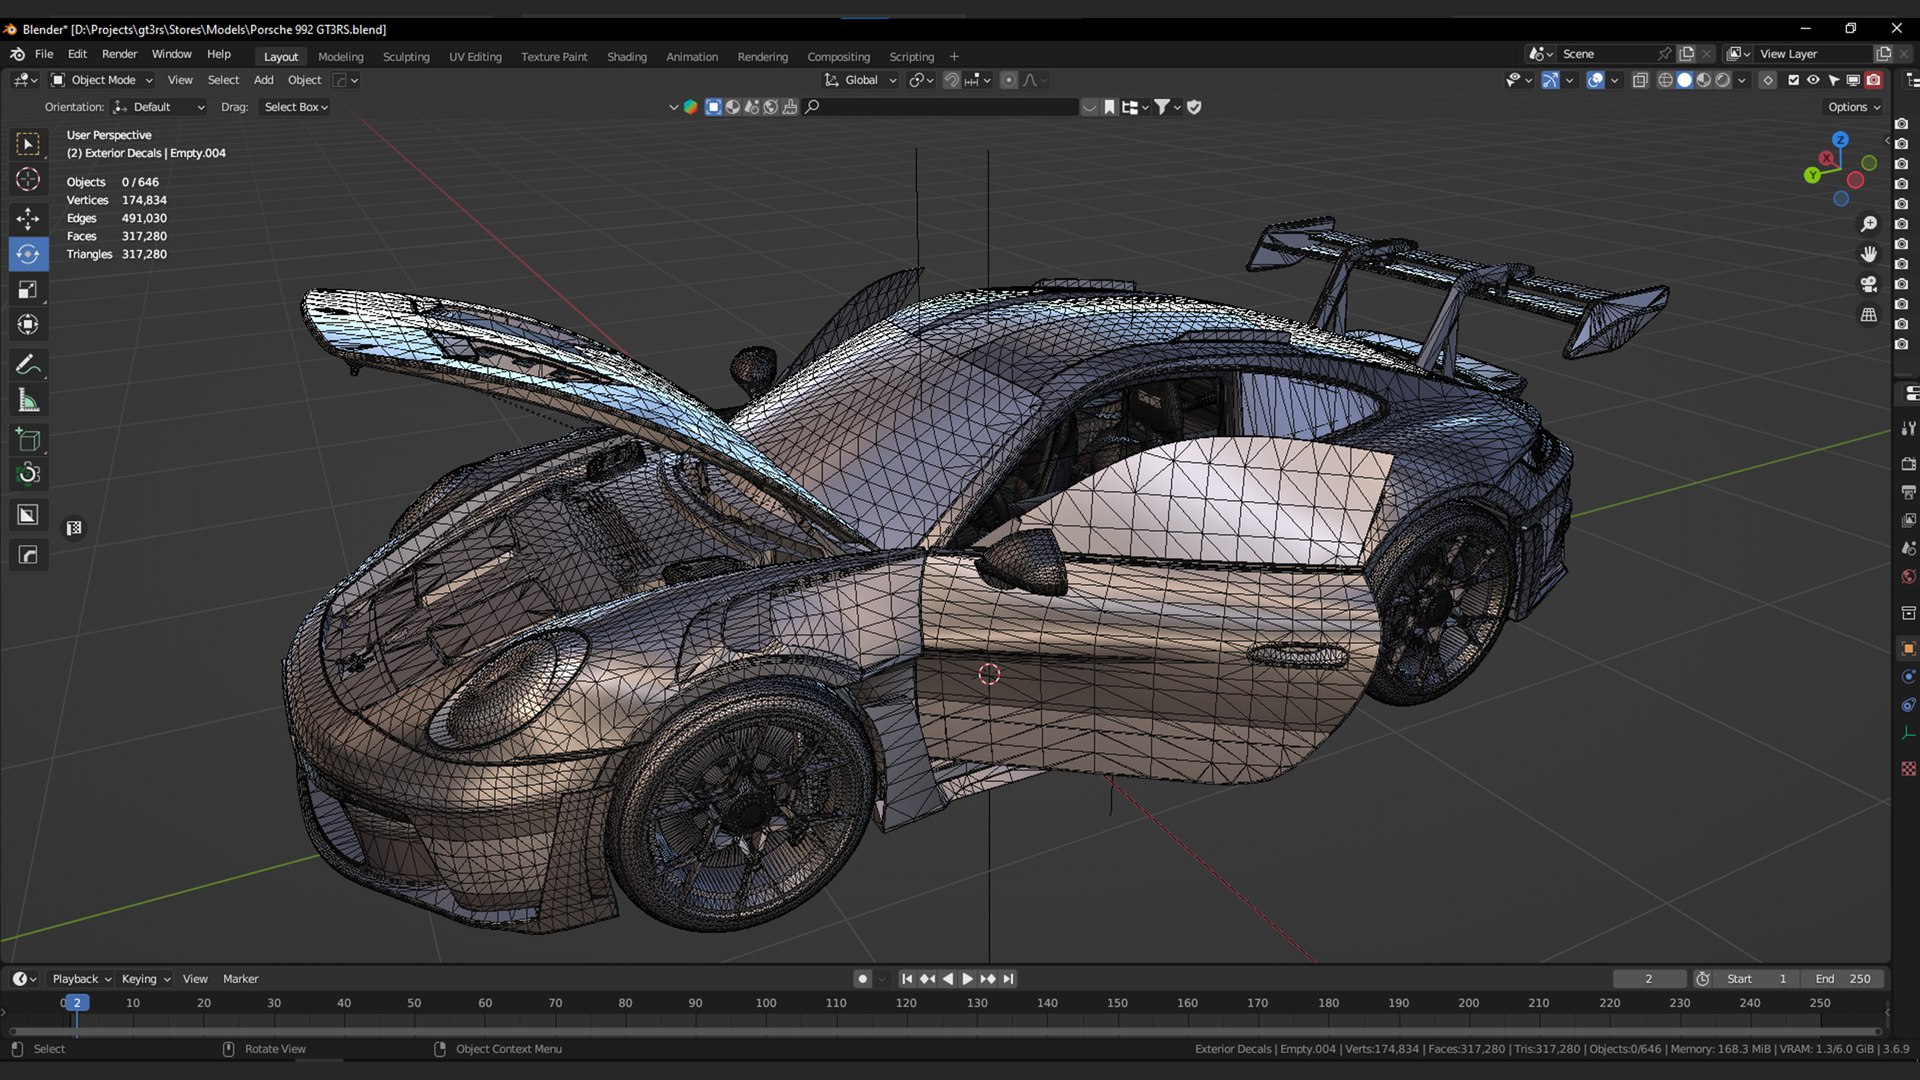Switch perspective/orthographic with the grid icon

[1868, 314]
